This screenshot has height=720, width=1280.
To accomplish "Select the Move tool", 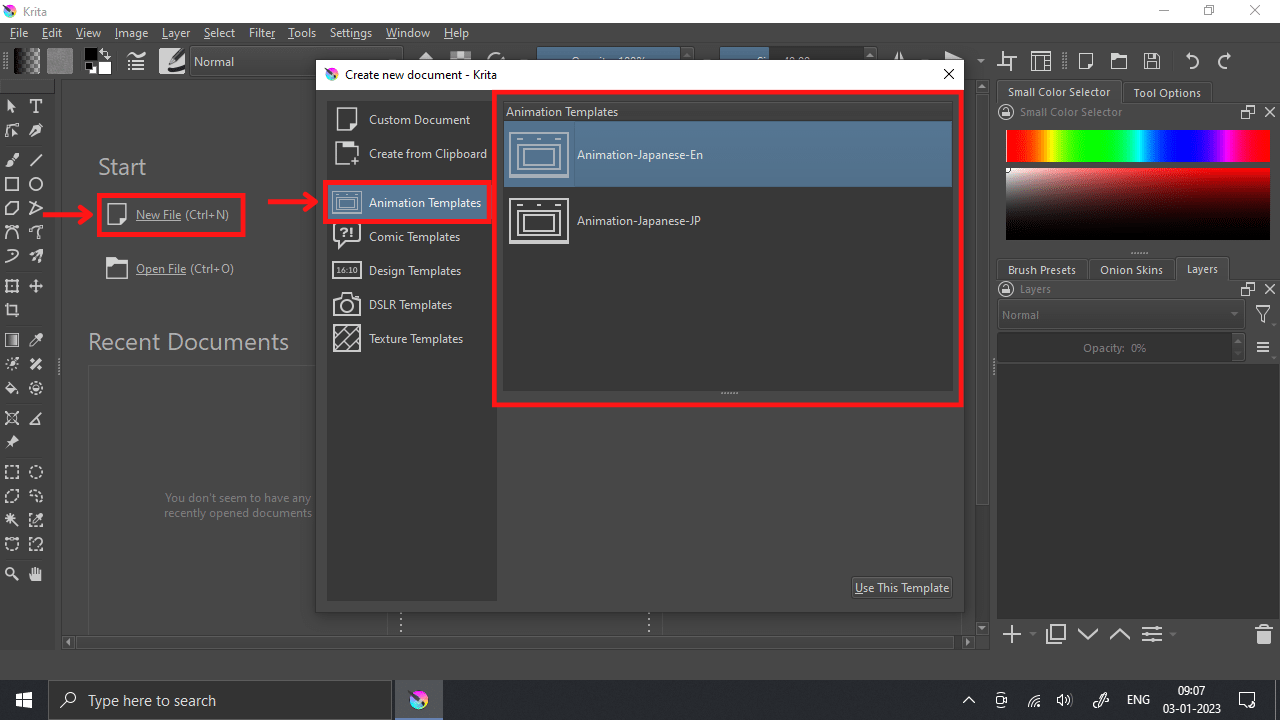I will point(36,286).
